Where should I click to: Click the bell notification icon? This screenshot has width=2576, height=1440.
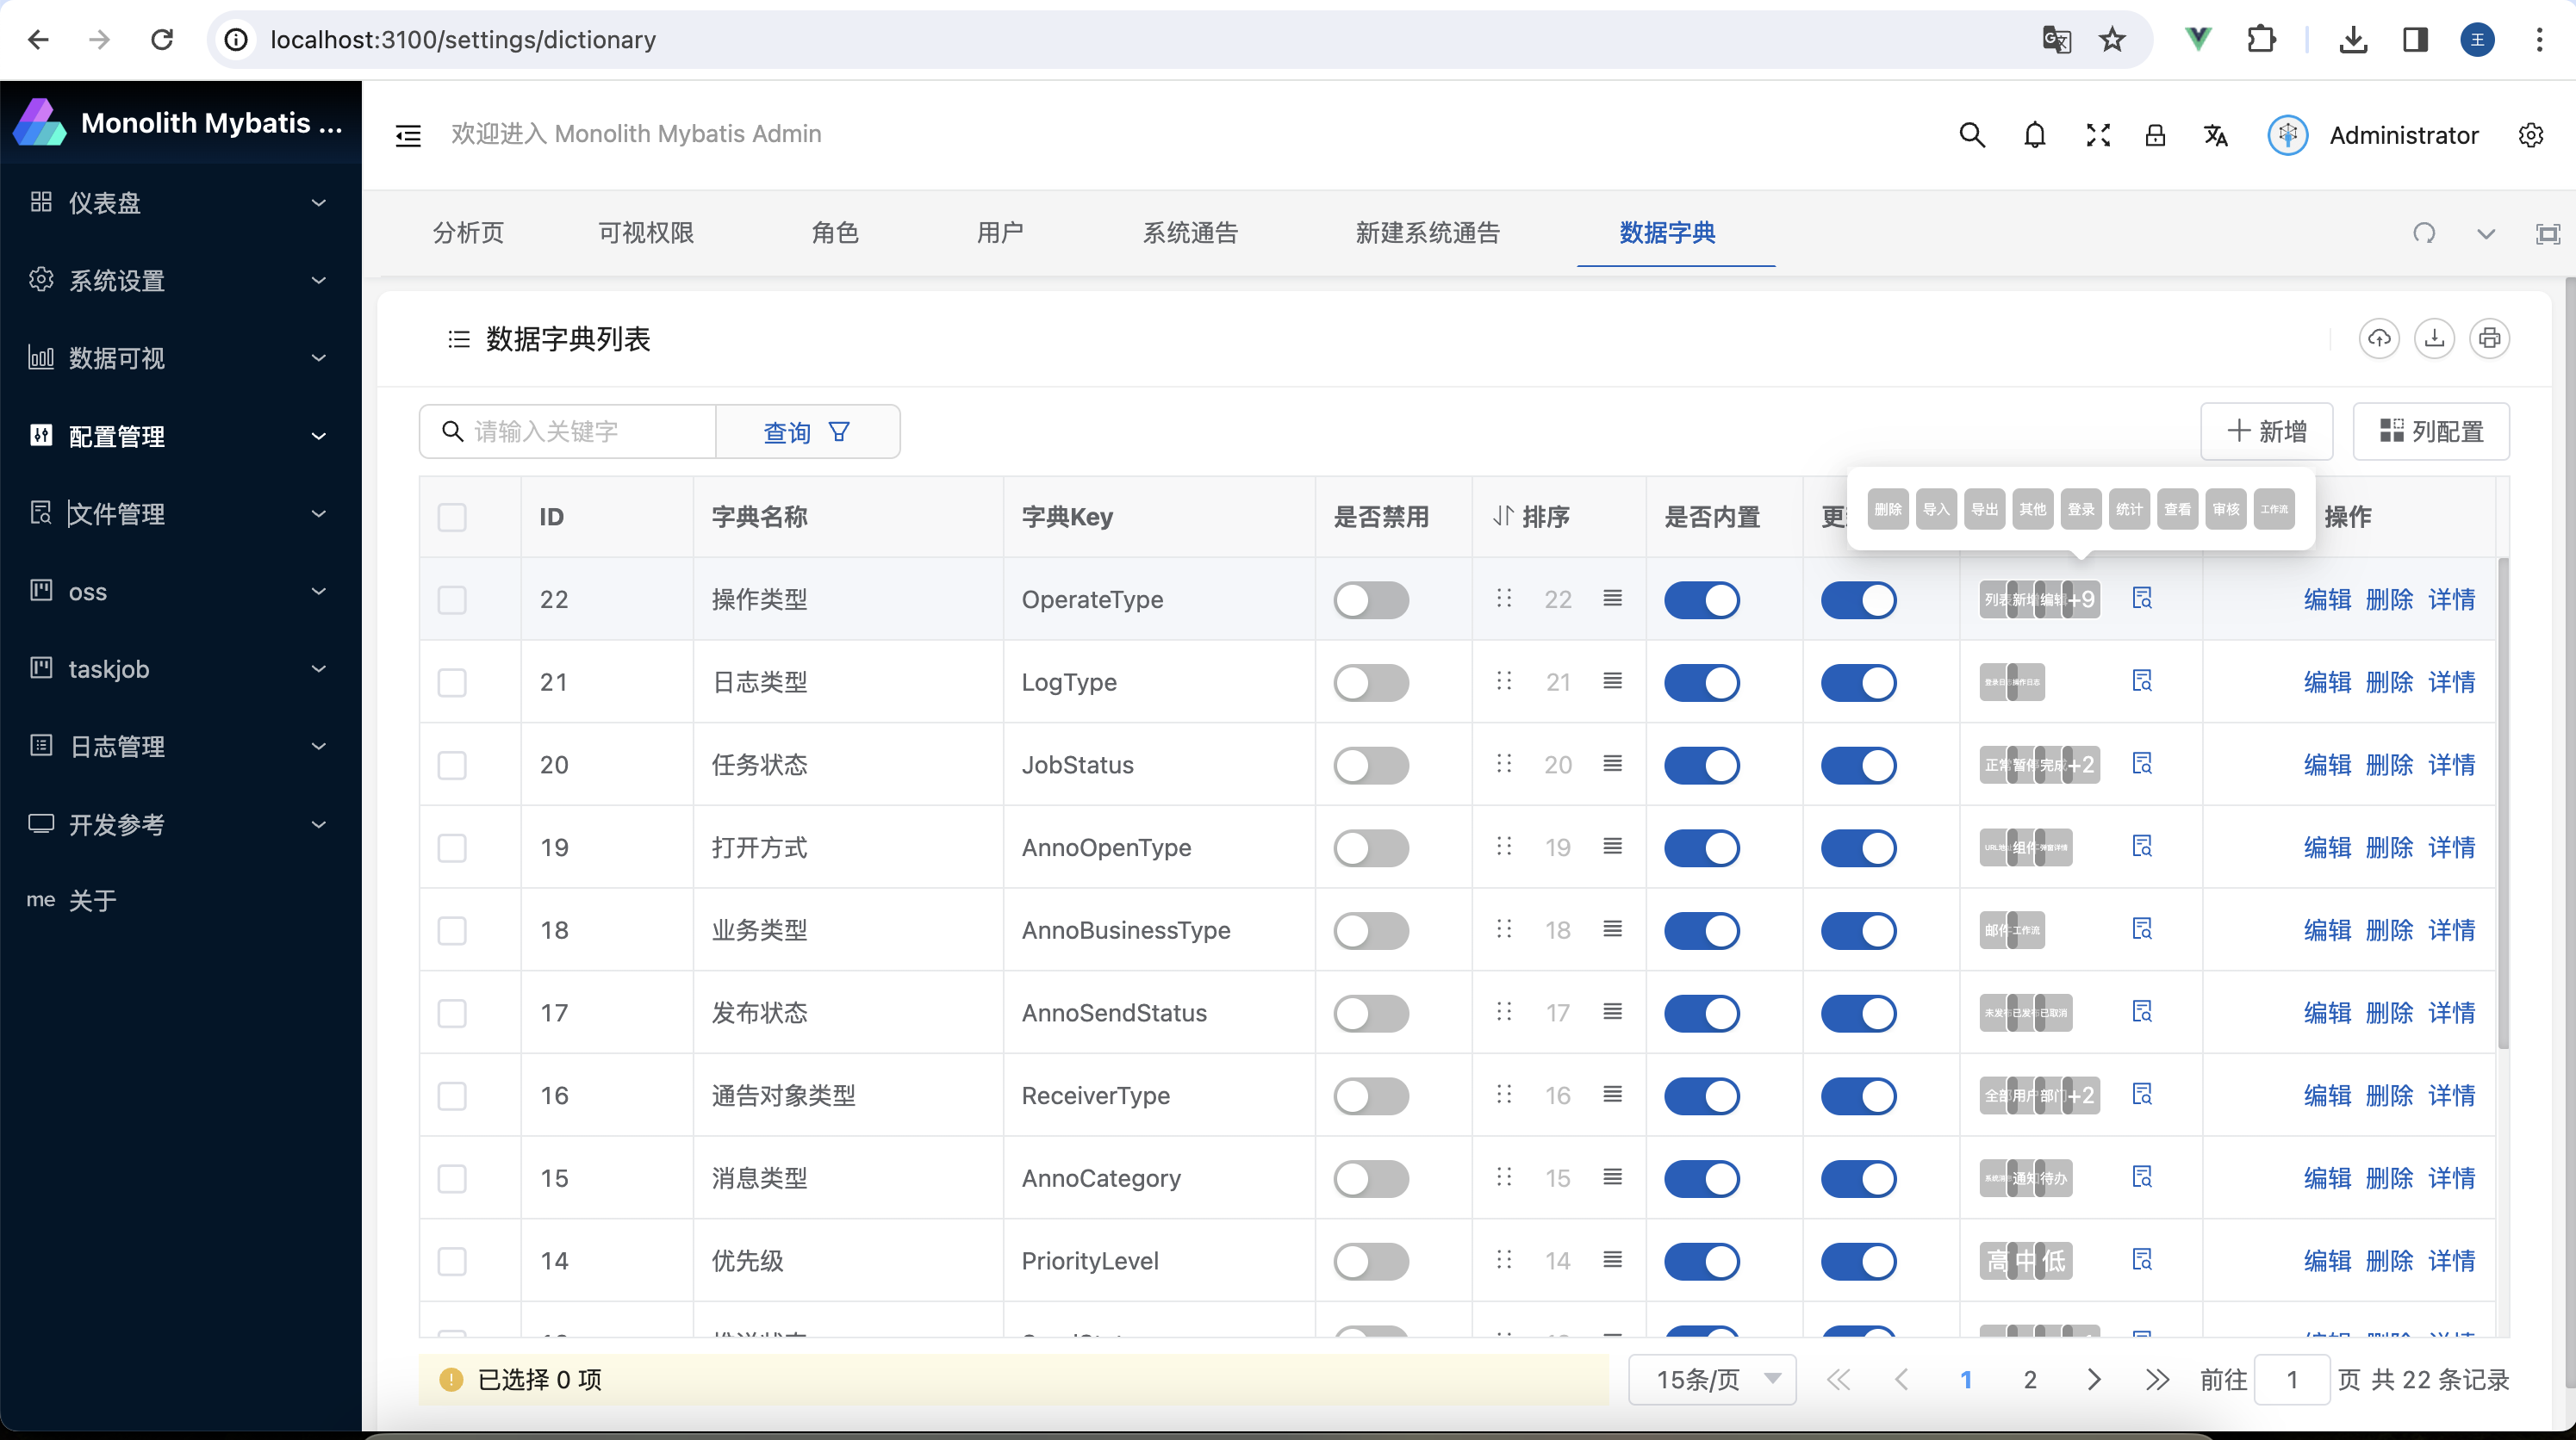point(2035,134)
